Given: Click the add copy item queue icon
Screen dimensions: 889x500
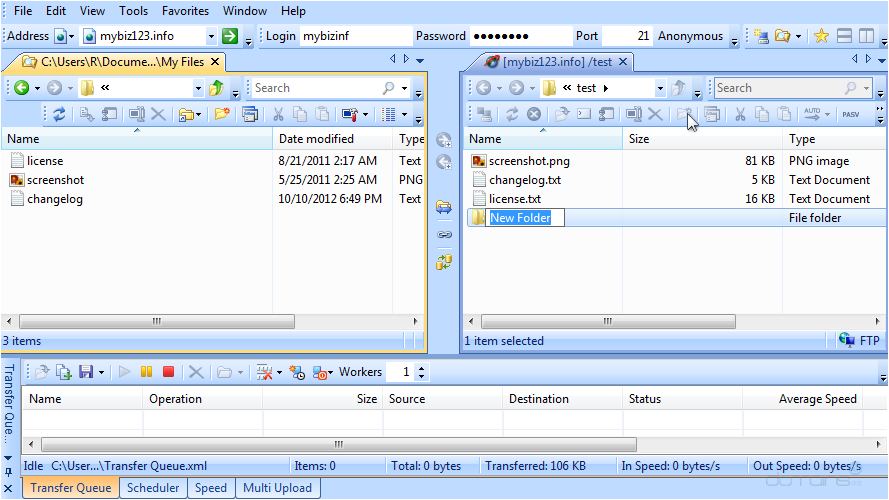Looking at the screenshot, I should [64, 372].
